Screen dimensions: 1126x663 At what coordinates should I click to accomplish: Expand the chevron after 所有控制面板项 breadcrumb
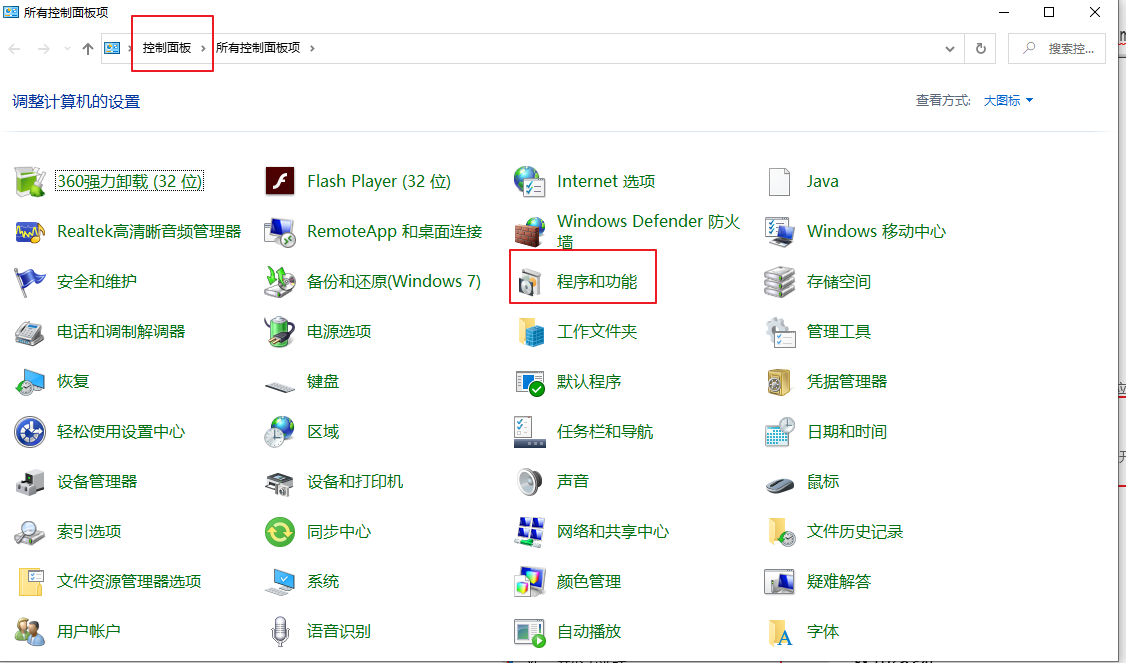(312, 48)
